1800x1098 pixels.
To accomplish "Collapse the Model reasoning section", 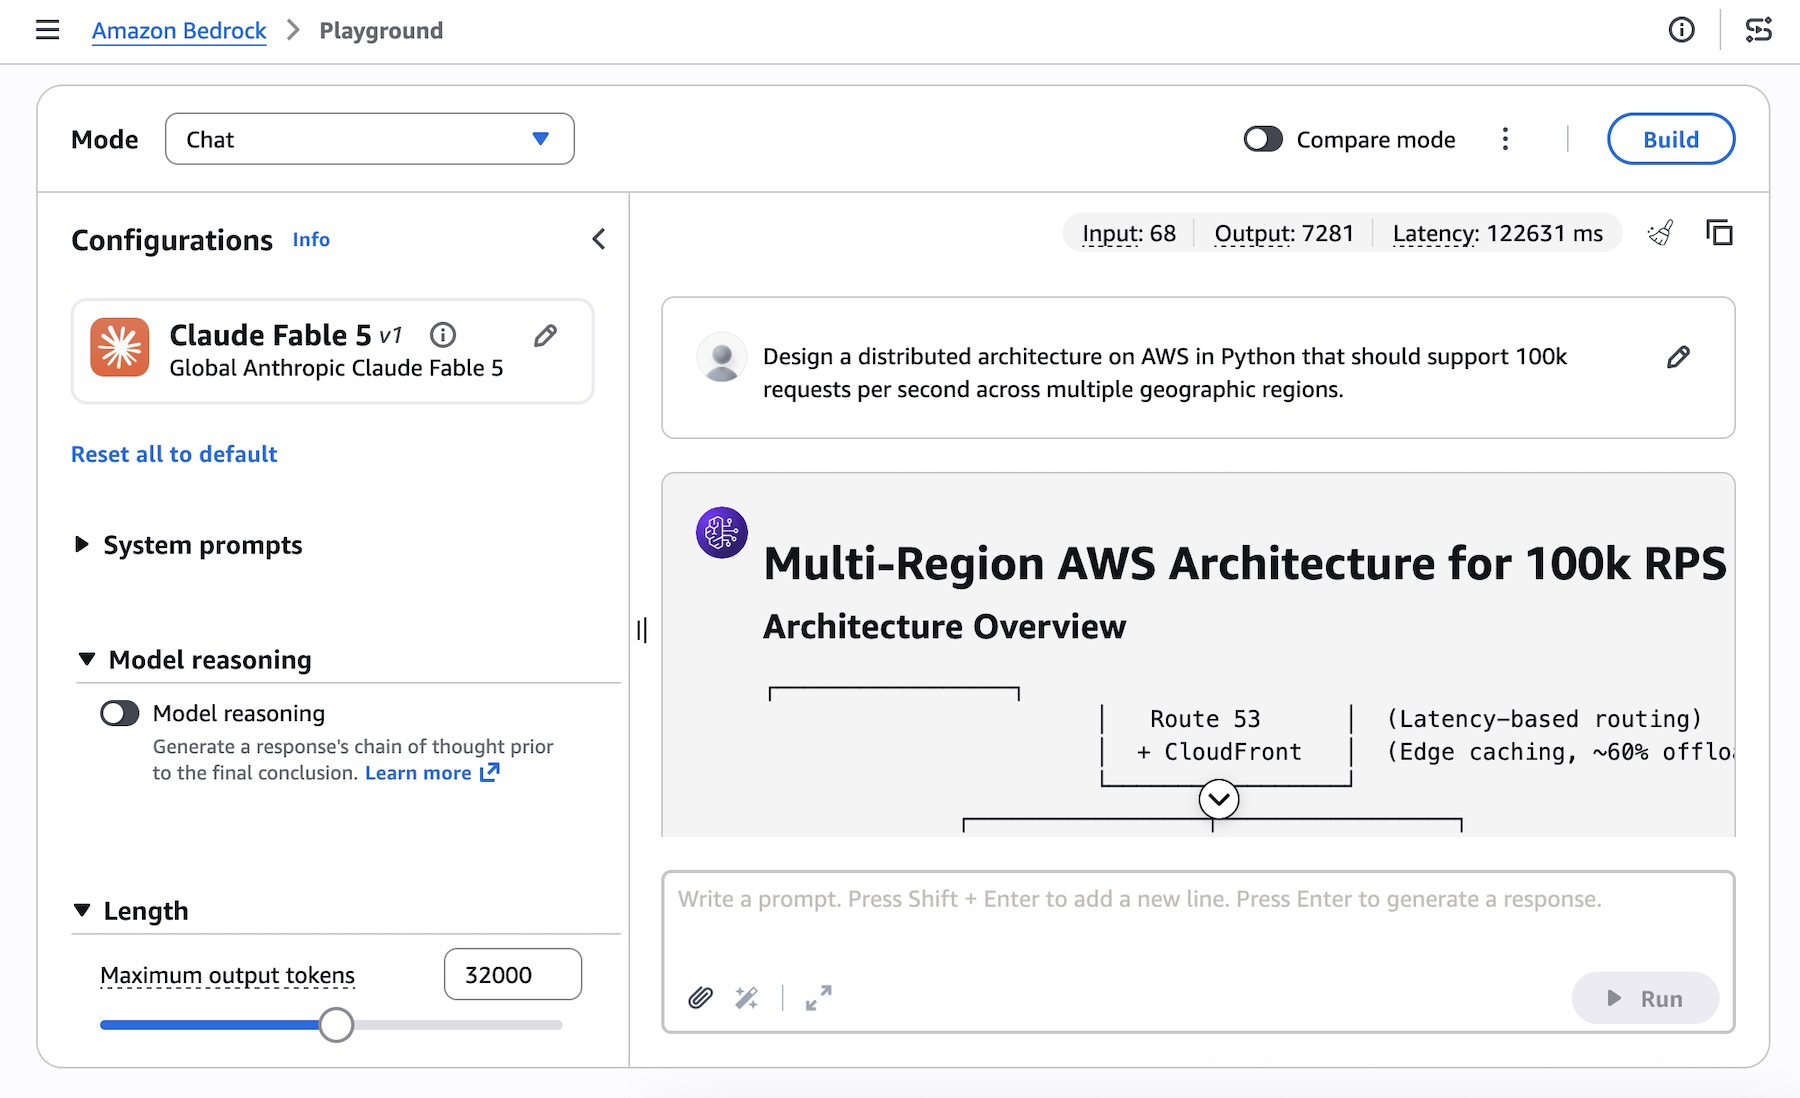I will pyautogui.click(x=195, y=660).
